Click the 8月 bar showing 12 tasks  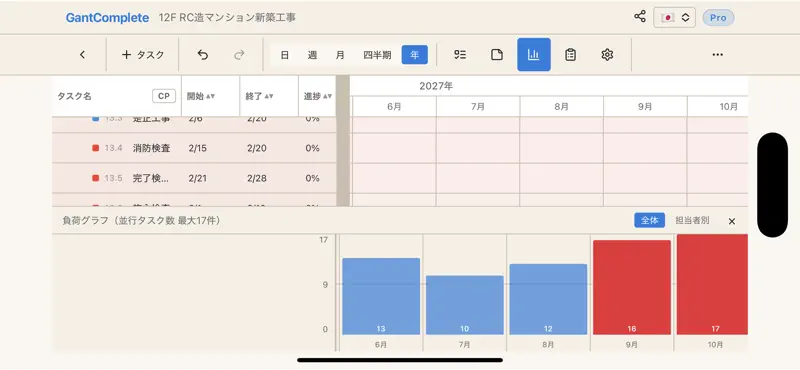click(x=548, y=299)
